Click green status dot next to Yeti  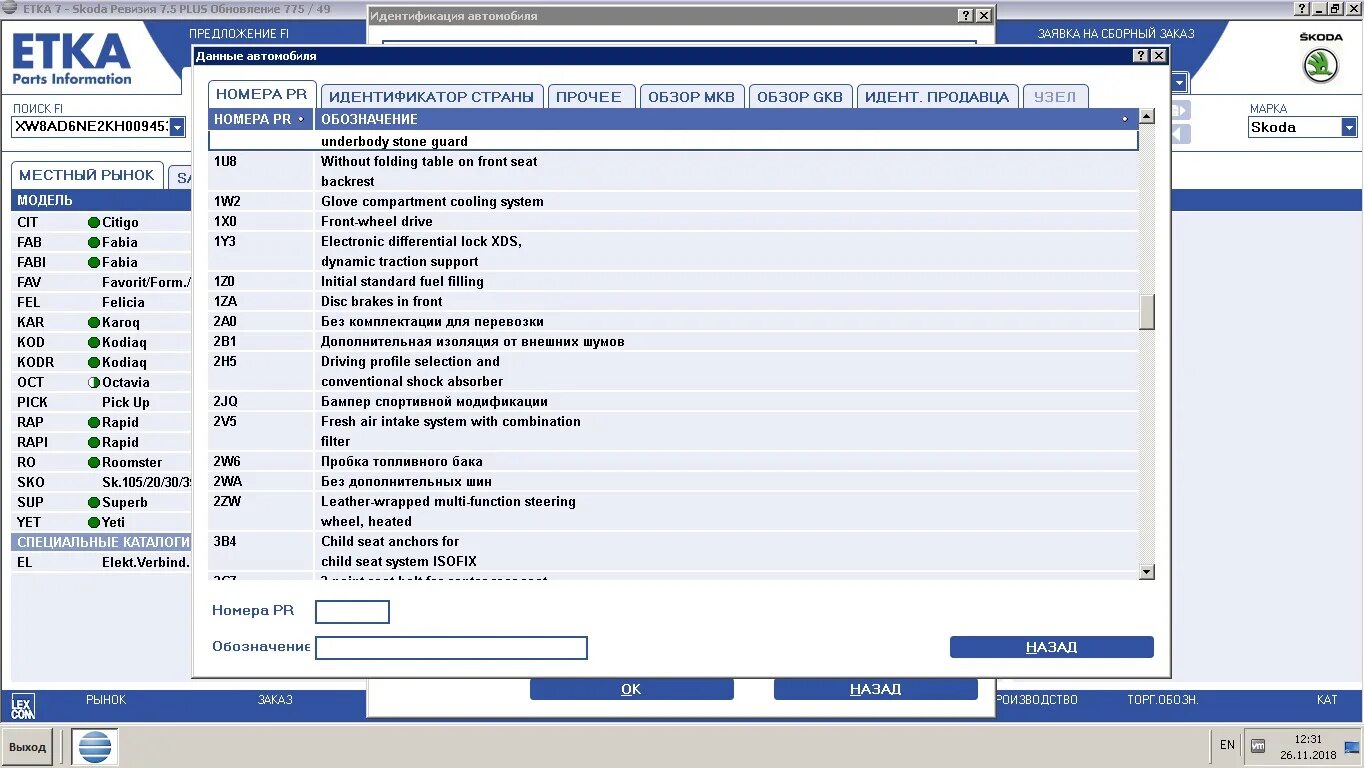point(94,522)
